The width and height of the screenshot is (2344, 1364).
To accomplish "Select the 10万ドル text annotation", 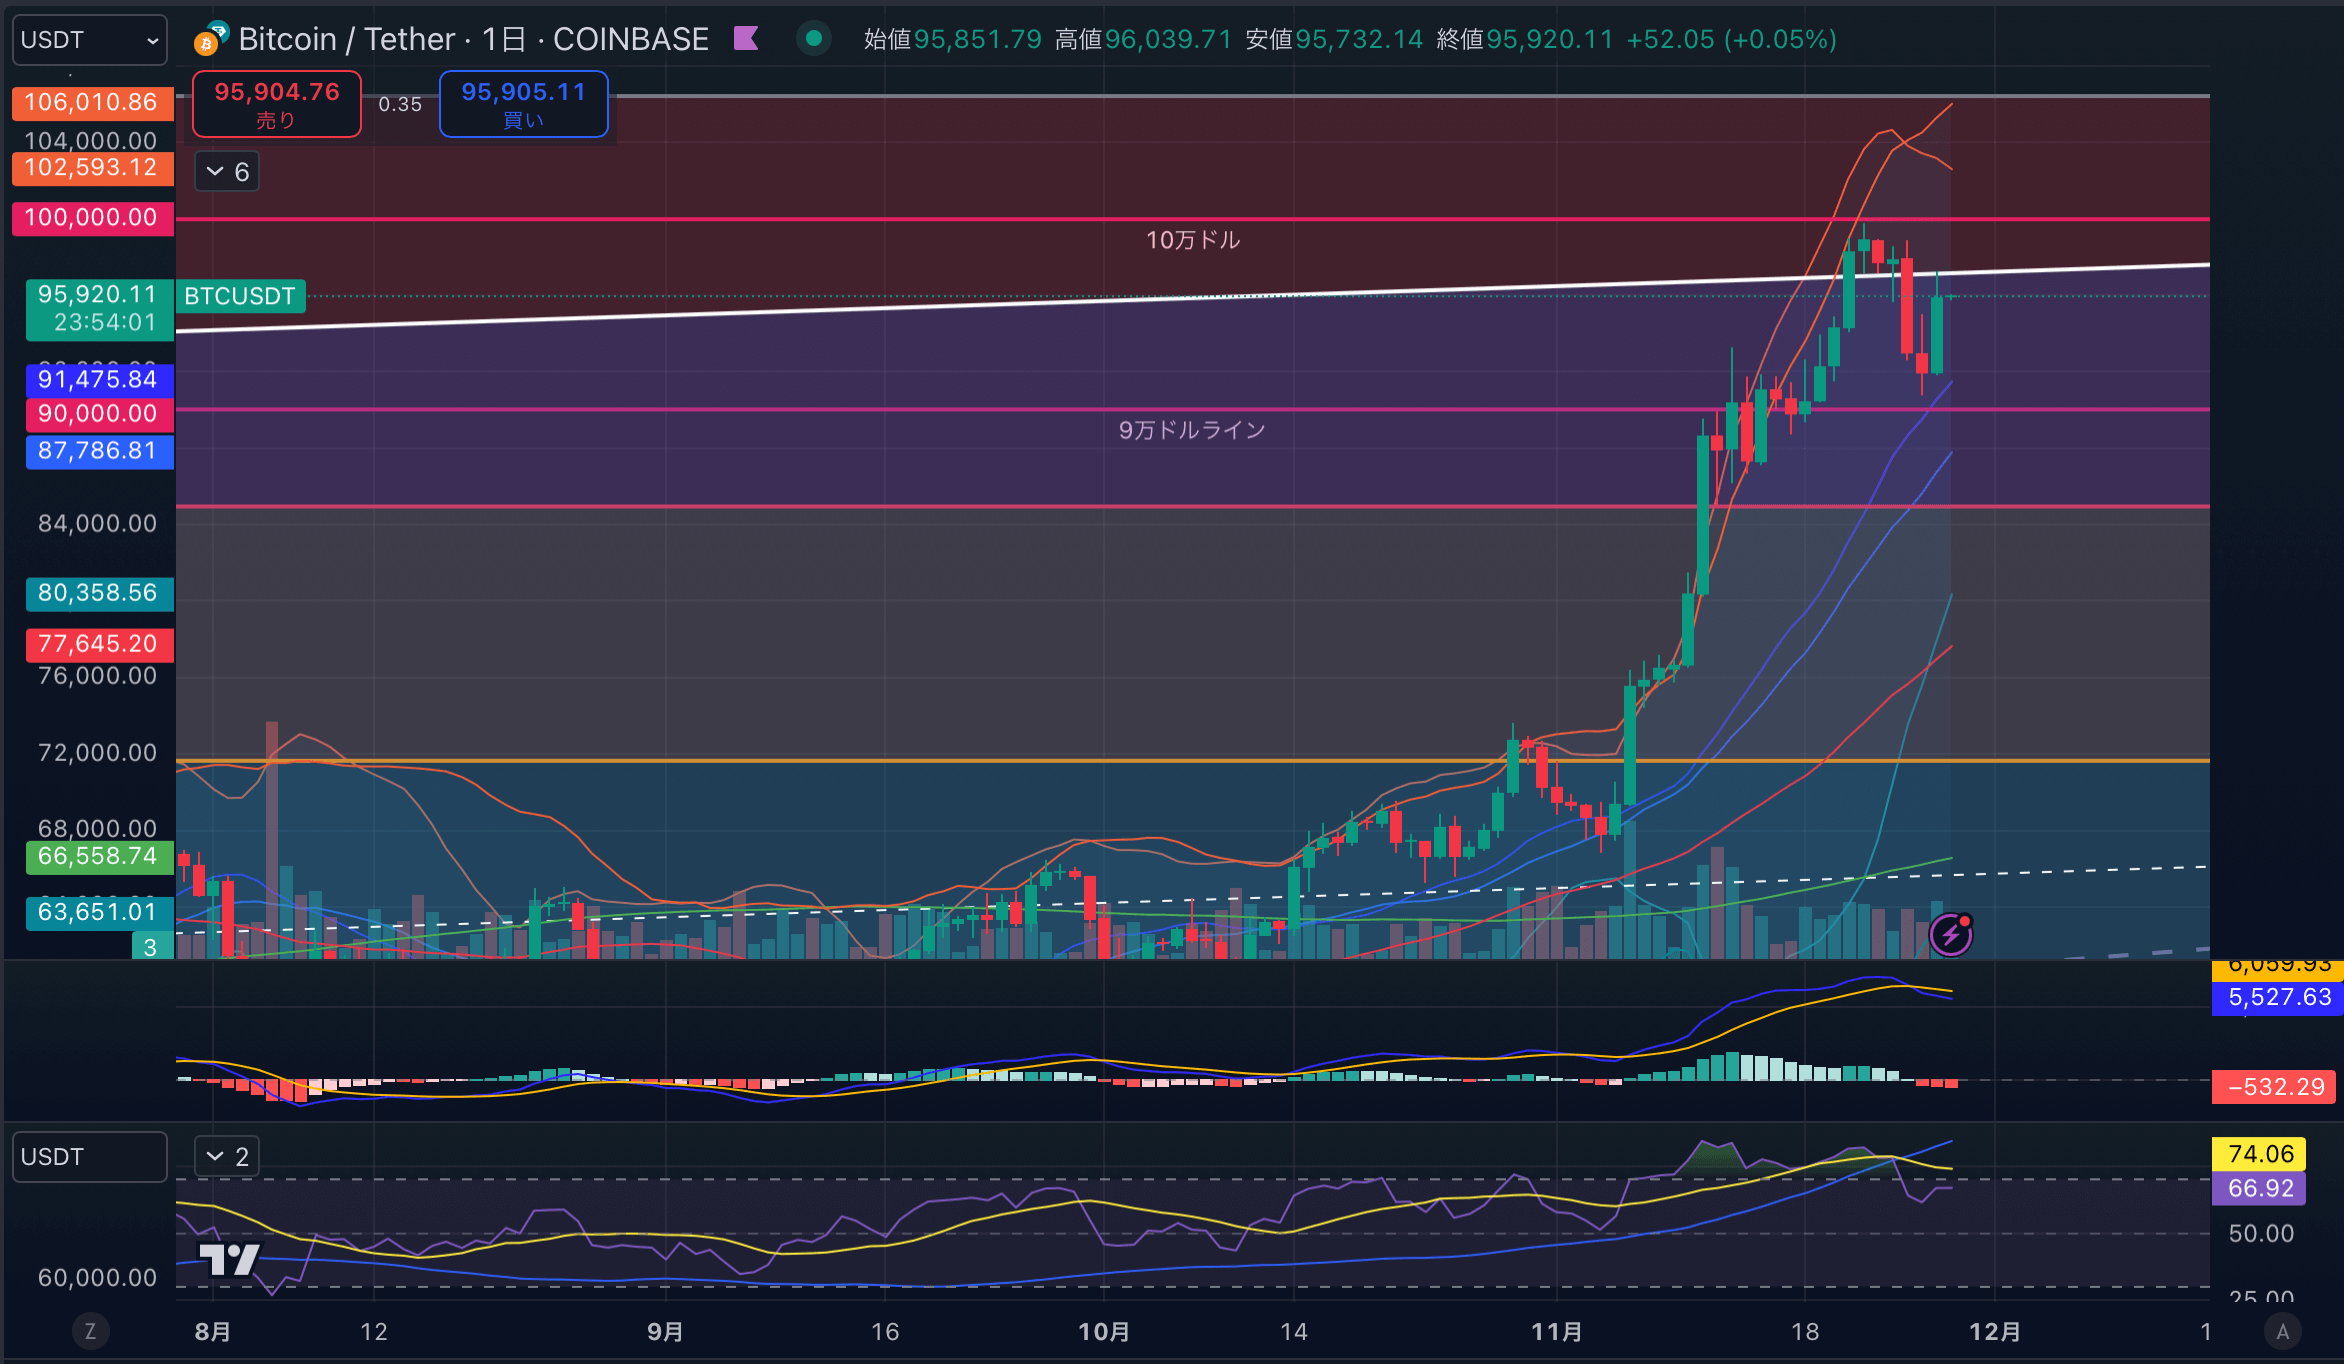I will click(1193, 240).
